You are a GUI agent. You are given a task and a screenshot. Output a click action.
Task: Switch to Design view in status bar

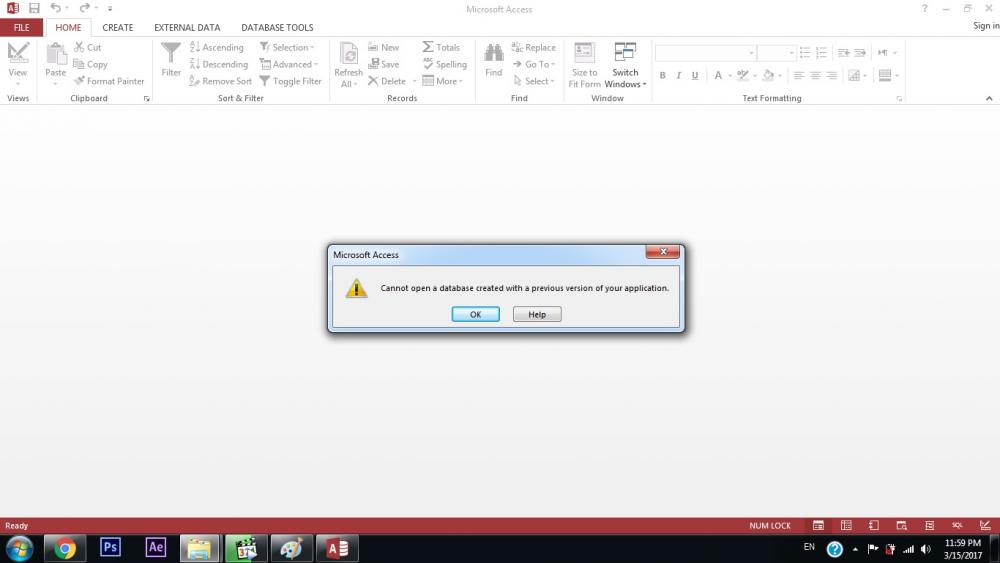[x=985, y=525]
